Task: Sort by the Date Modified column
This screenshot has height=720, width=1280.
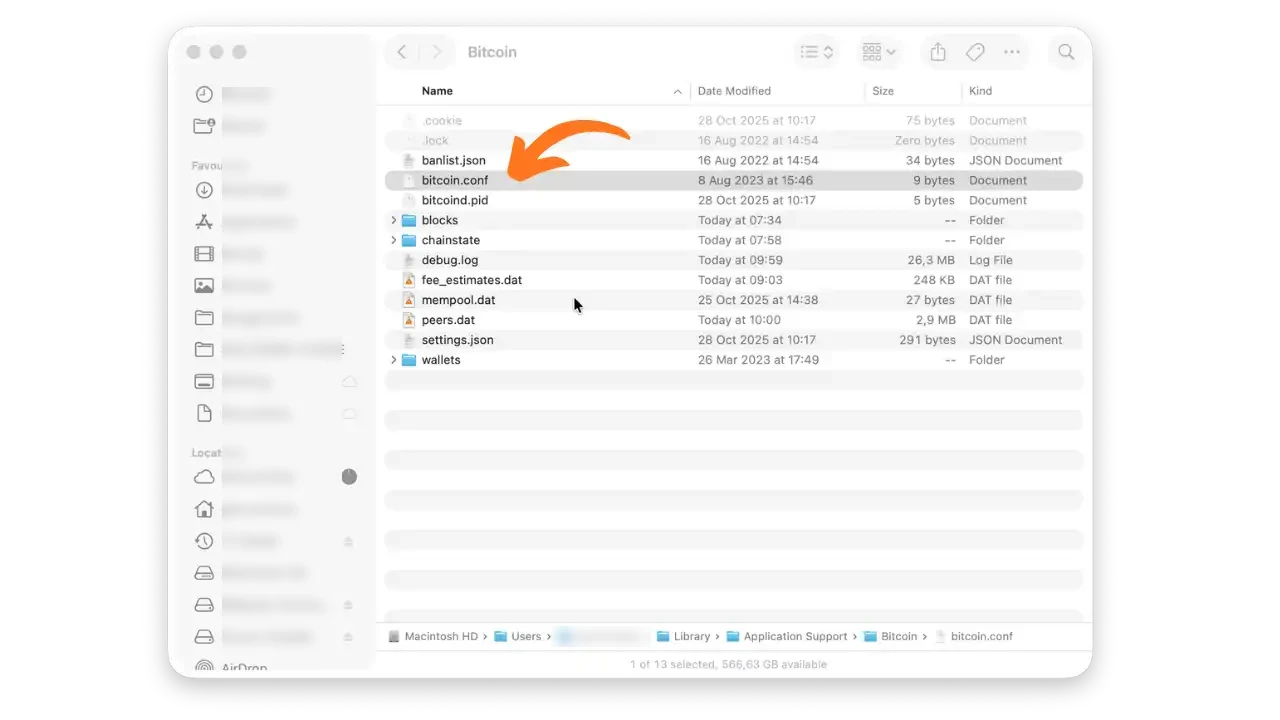Action: pos(734,91)
